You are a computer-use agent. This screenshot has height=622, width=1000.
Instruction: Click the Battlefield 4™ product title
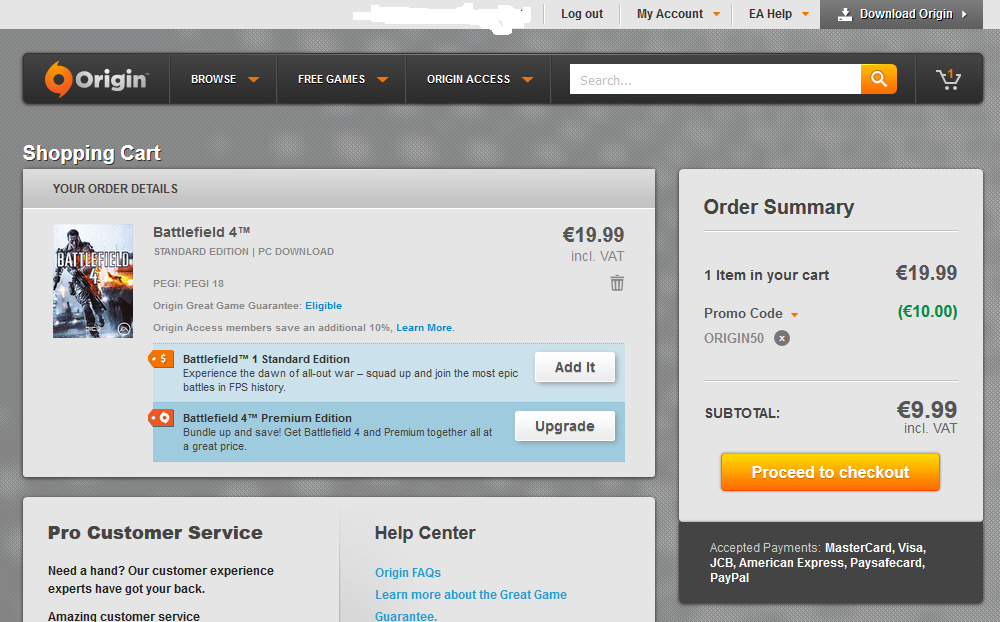click(x=202, y=232)
